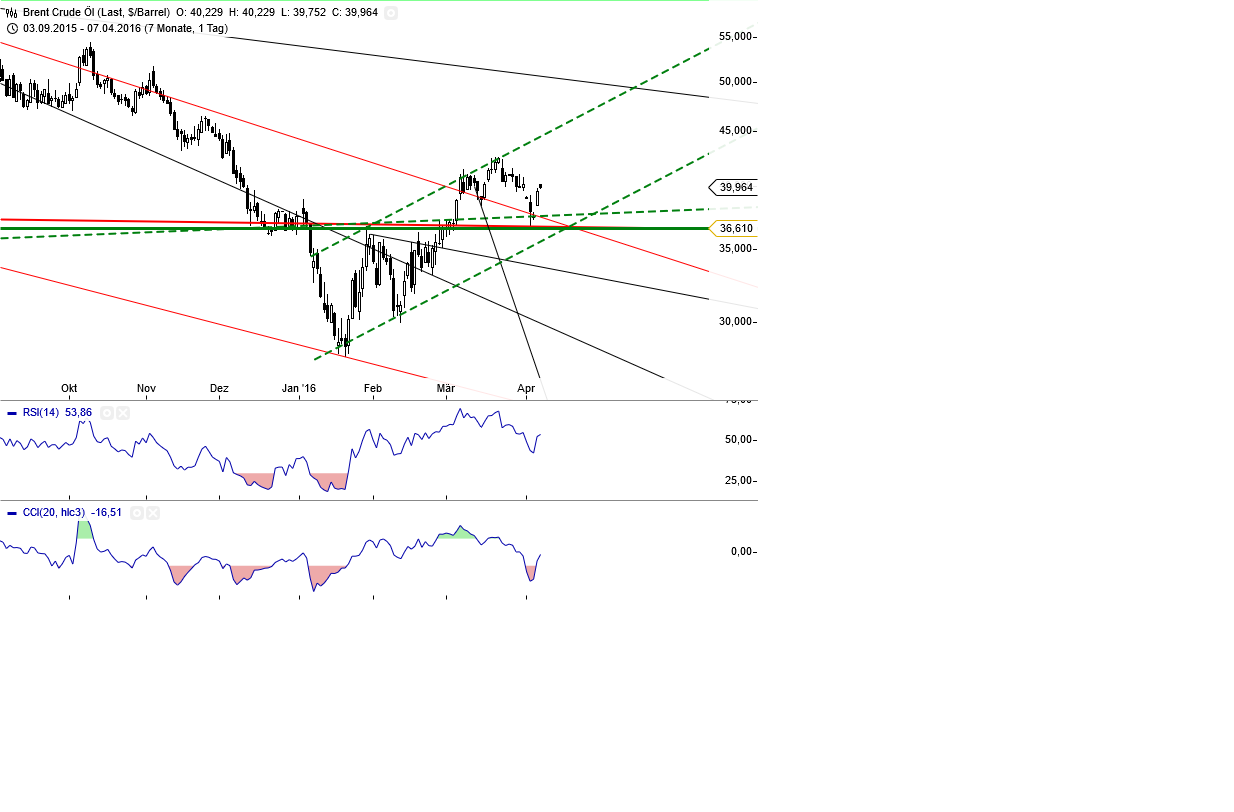Click the clock icon beside the date range
Image resolution: width=1234 pixels, height=812 pixels.
pyautogui.click(x=11, y=28)
